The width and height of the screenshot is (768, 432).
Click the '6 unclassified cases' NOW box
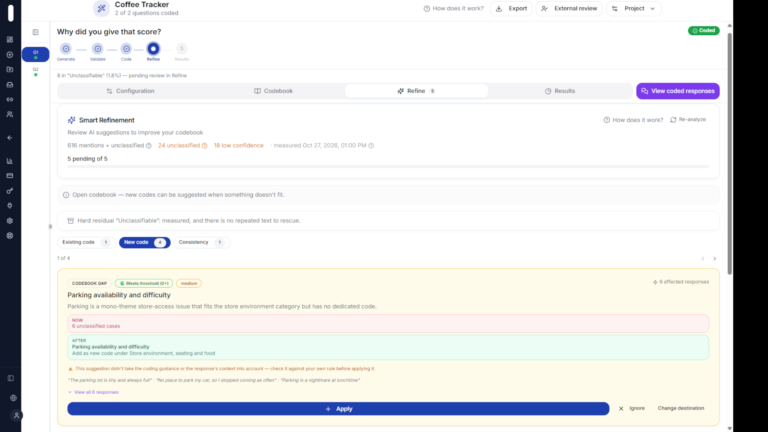click(x=388, y=323)
